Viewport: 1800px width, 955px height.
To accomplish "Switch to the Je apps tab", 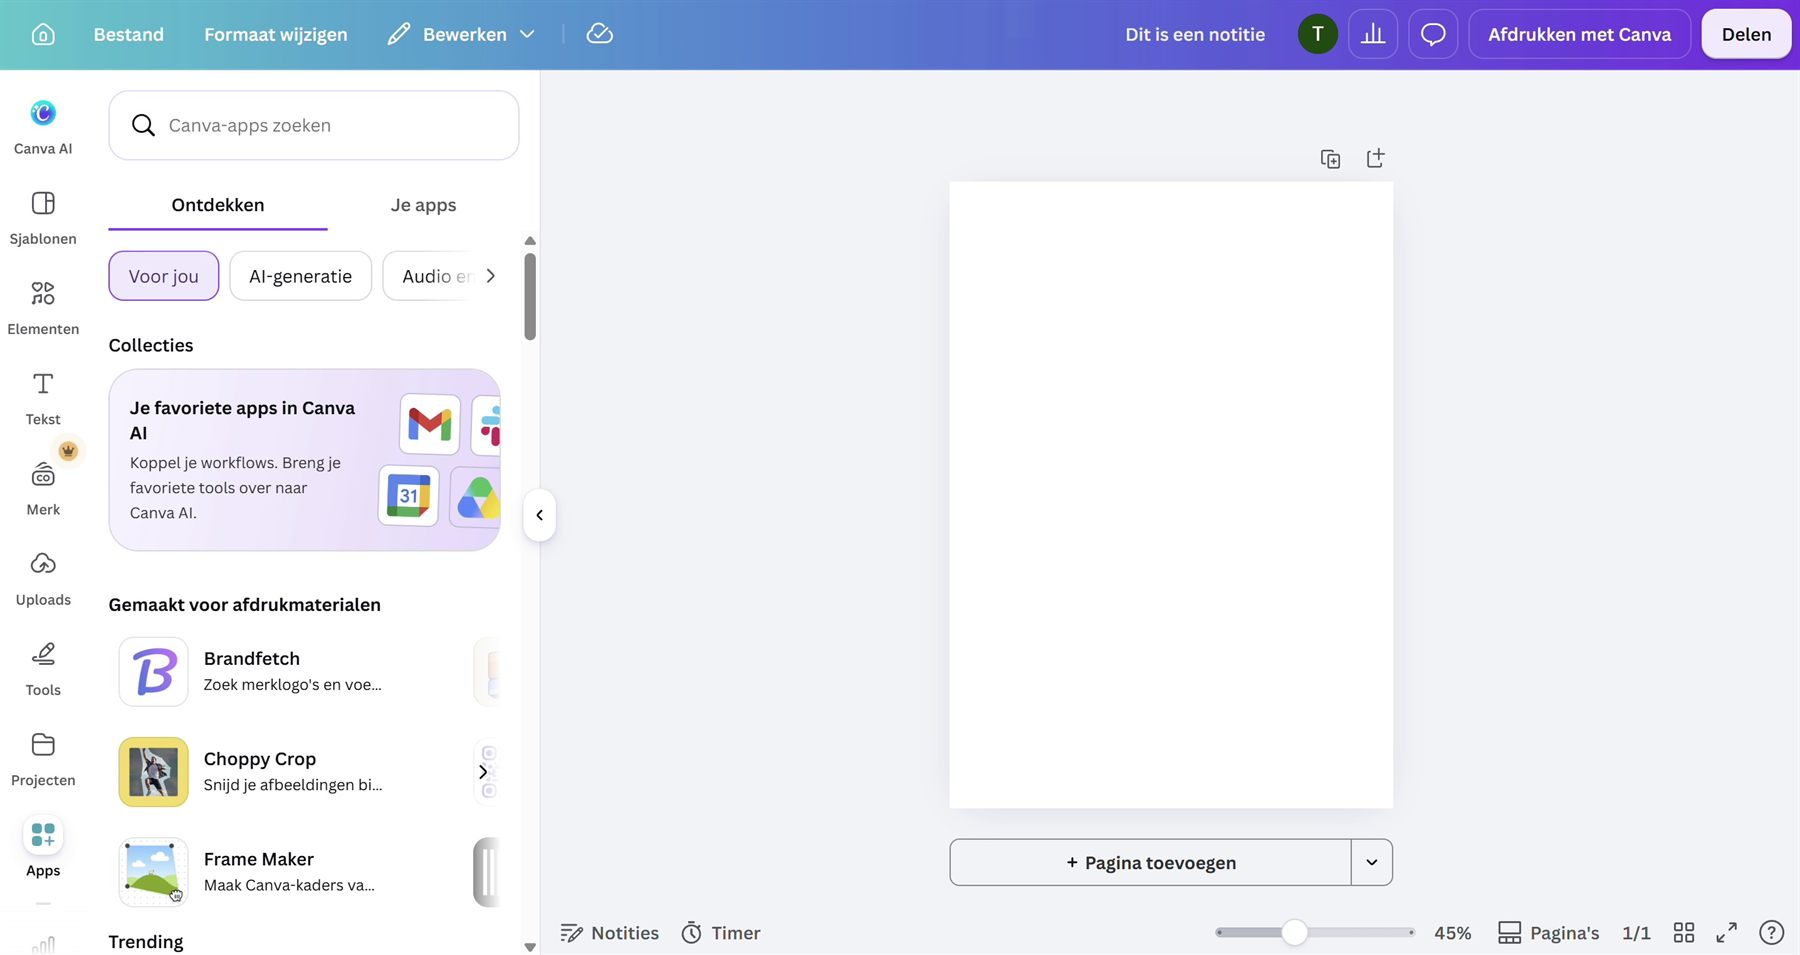I will click(x=423, y=205).
